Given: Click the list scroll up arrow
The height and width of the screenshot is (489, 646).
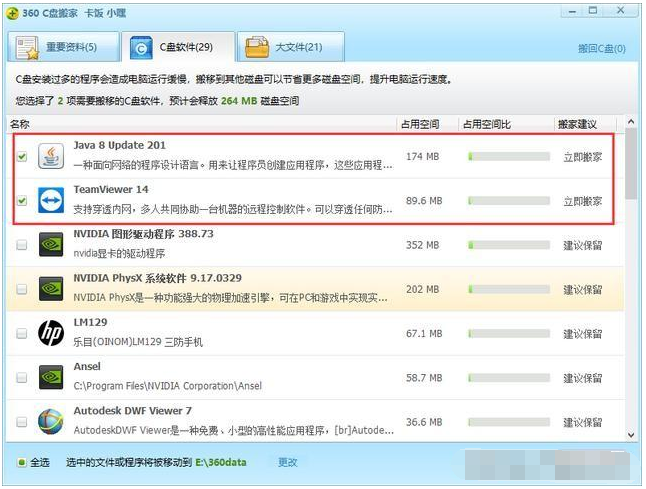Looking at the screenshot, I should click(631, 122).
